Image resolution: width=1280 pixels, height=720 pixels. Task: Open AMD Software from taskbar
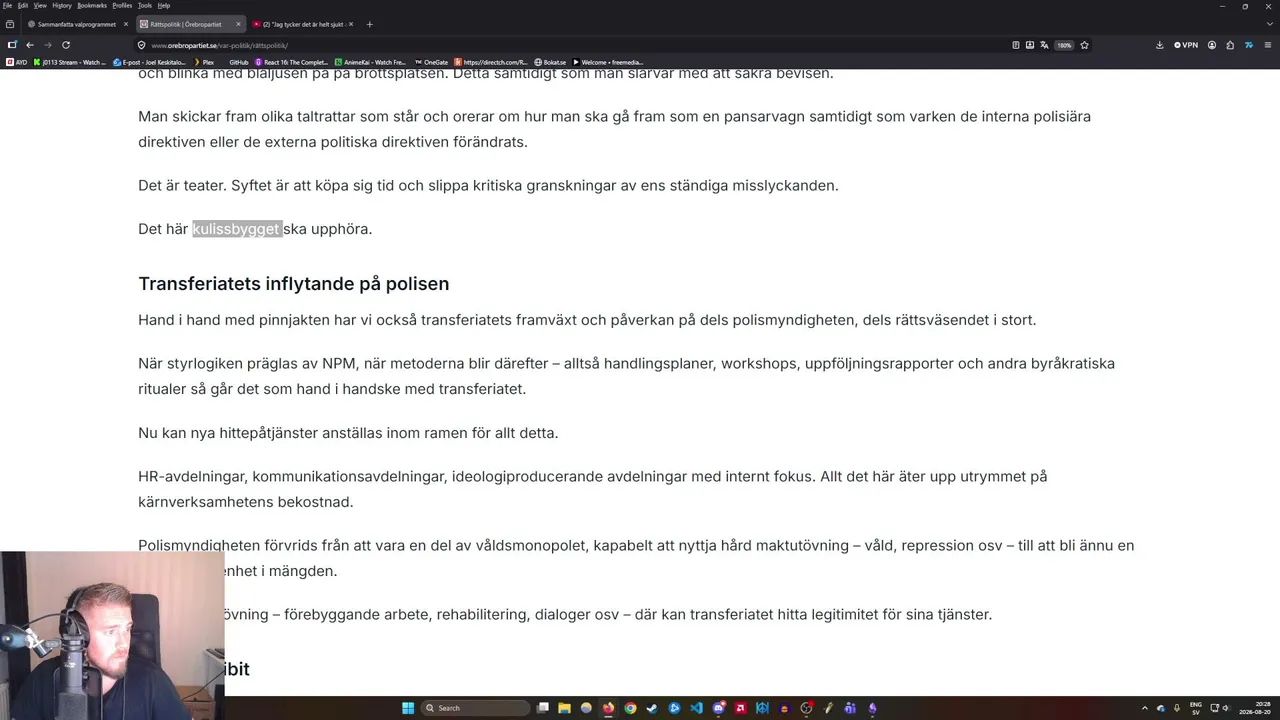click(x=740, y=708)
